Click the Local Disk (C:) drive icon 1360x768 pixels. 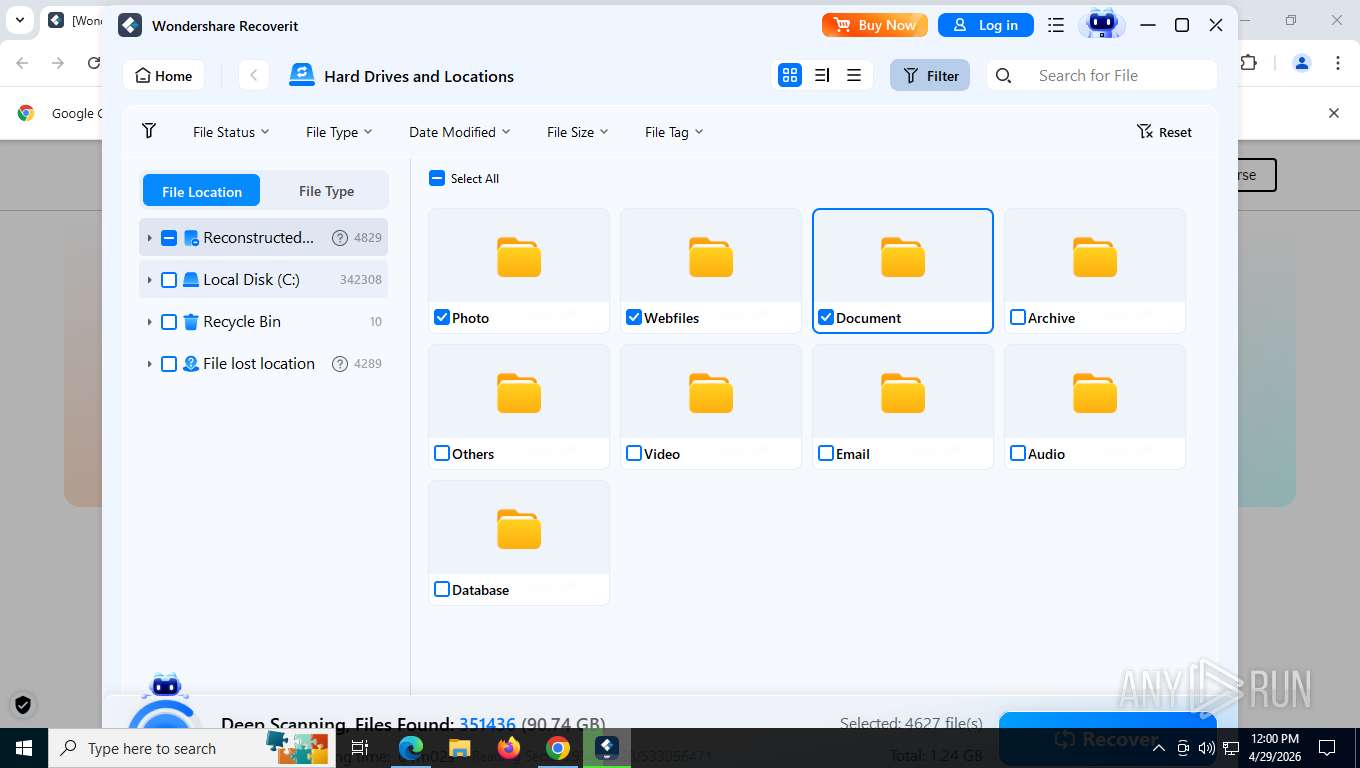click(191, 280)
